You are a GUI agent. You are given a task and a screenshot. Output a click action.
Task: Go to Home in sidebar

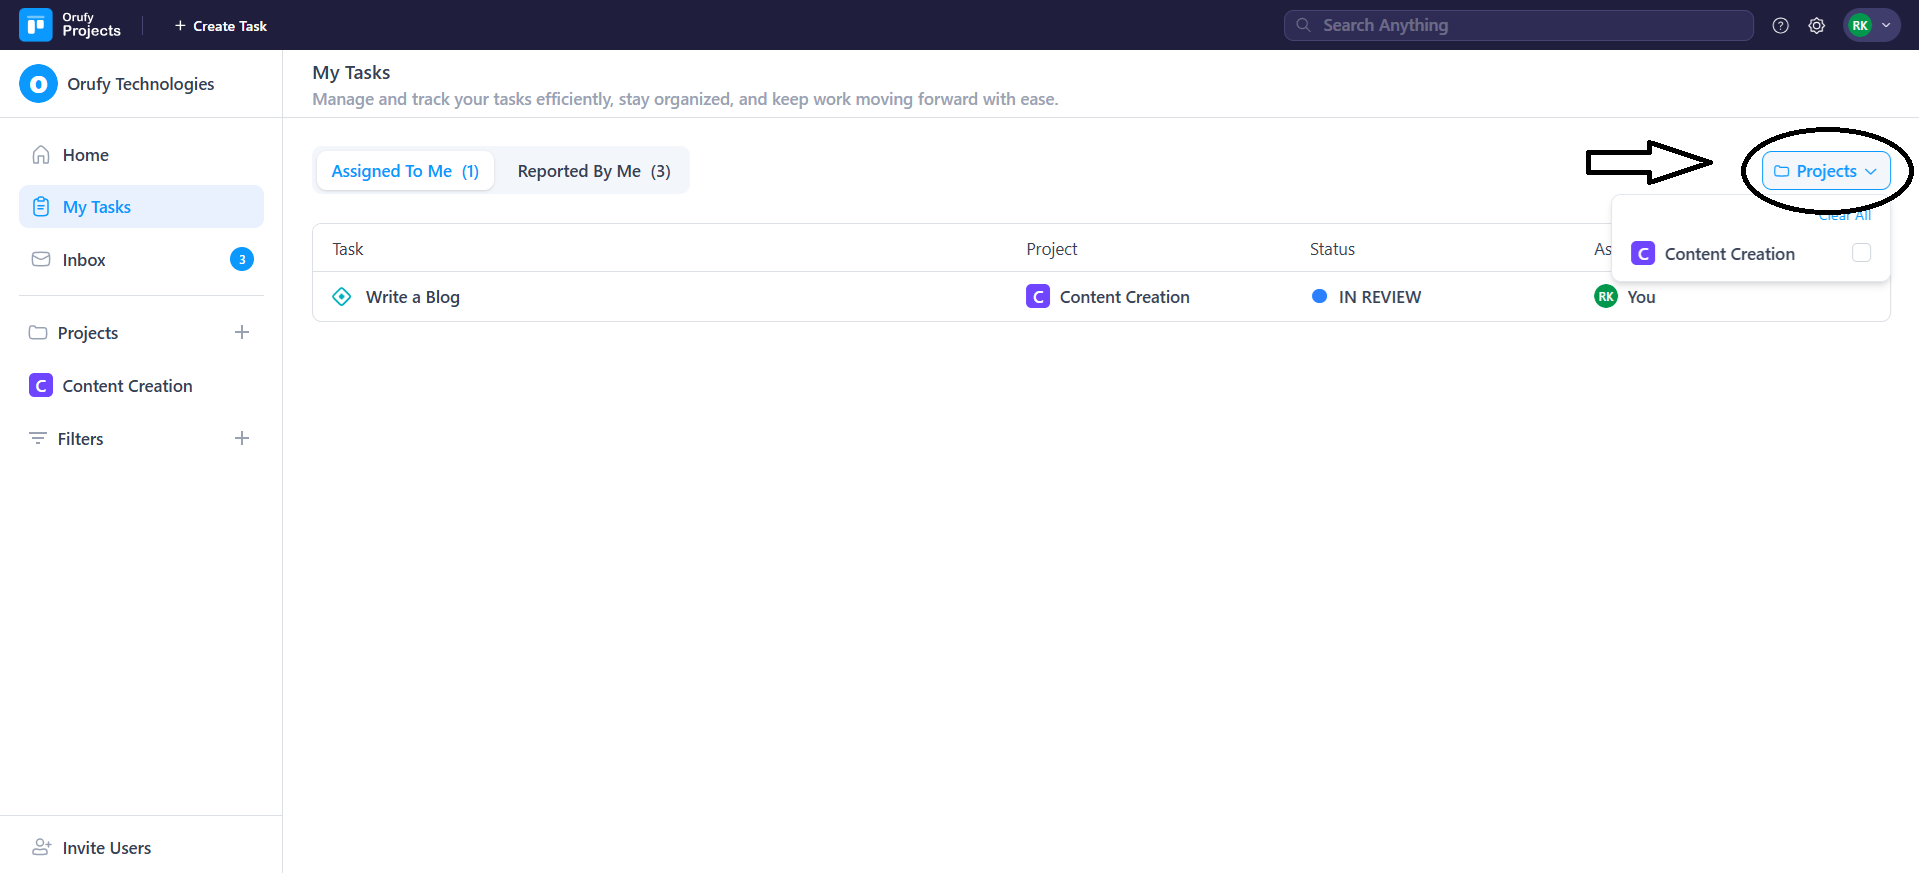click(85, 155)
